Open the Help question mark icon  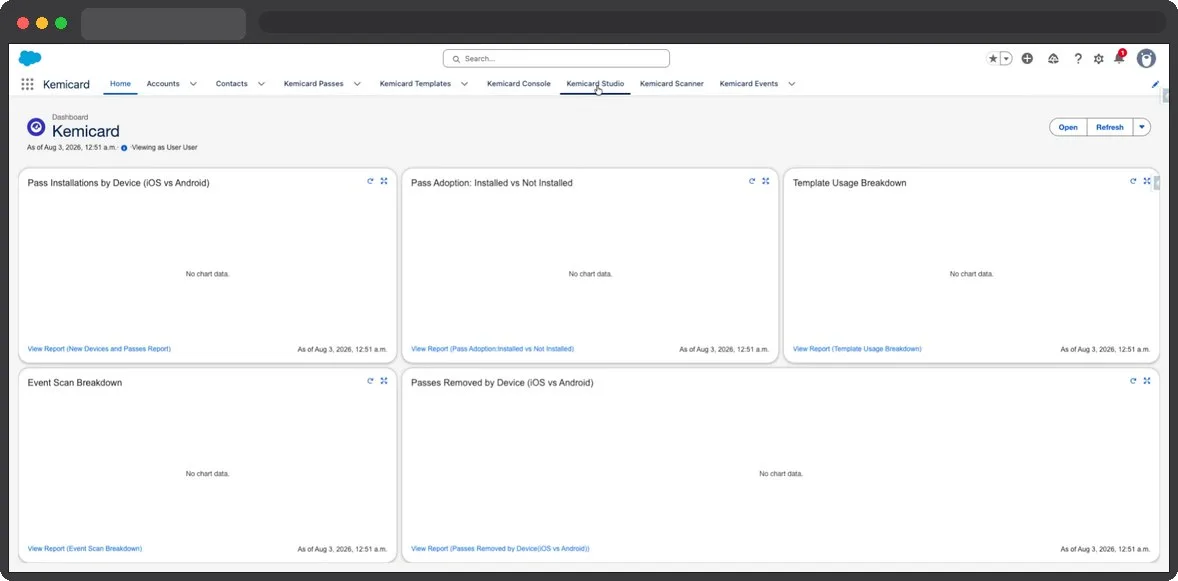pos(1078,59)
